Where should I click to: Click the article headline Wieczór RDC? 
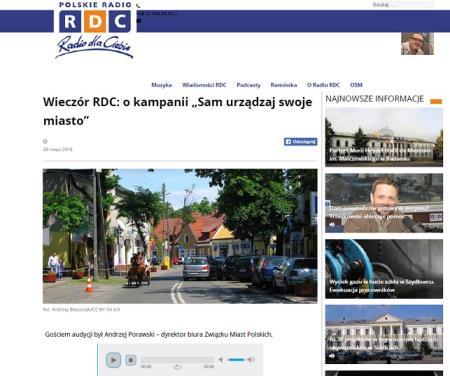[178, 111]
